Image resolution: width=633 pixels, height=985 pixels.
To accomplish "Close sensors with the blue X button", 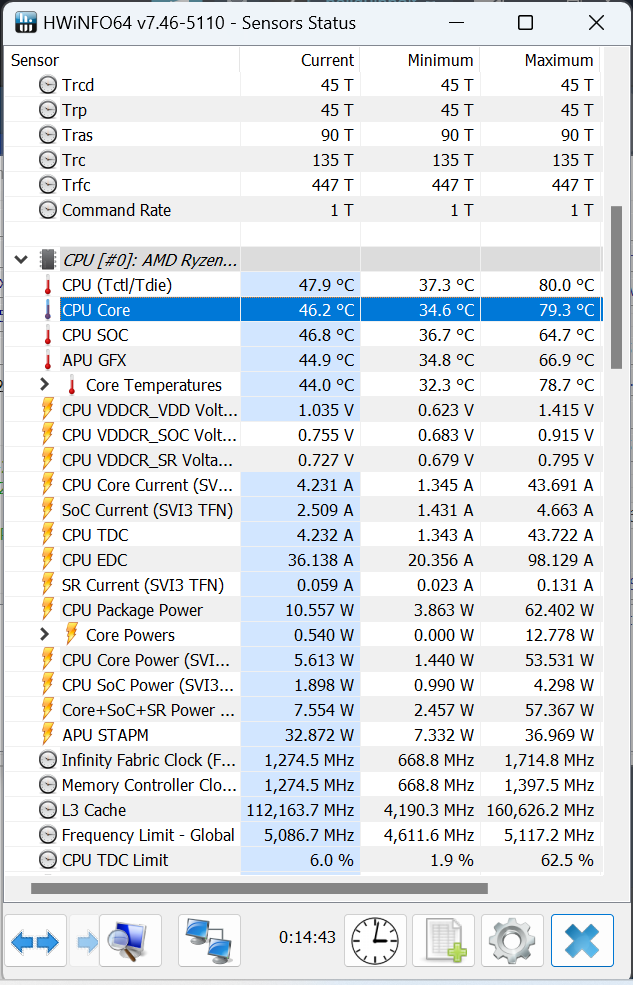I will point(582,940).
